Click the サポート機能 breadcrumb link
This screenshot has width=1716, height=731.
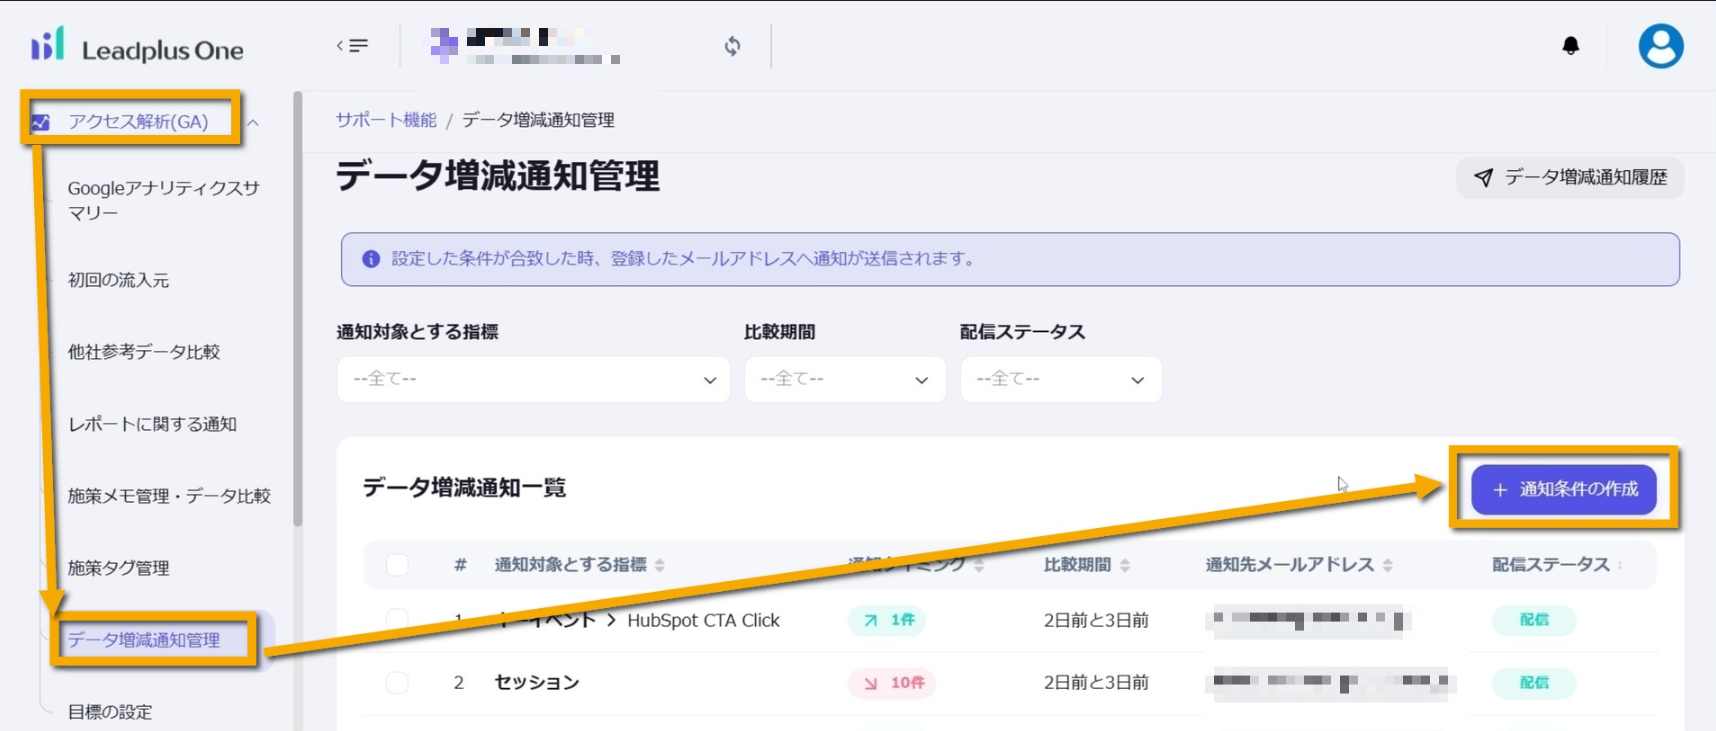386,120
